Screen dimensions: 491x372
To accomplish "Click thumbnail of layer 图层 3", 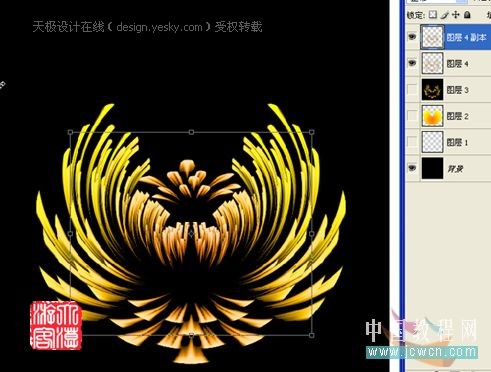I will click(x=432, y=89).
